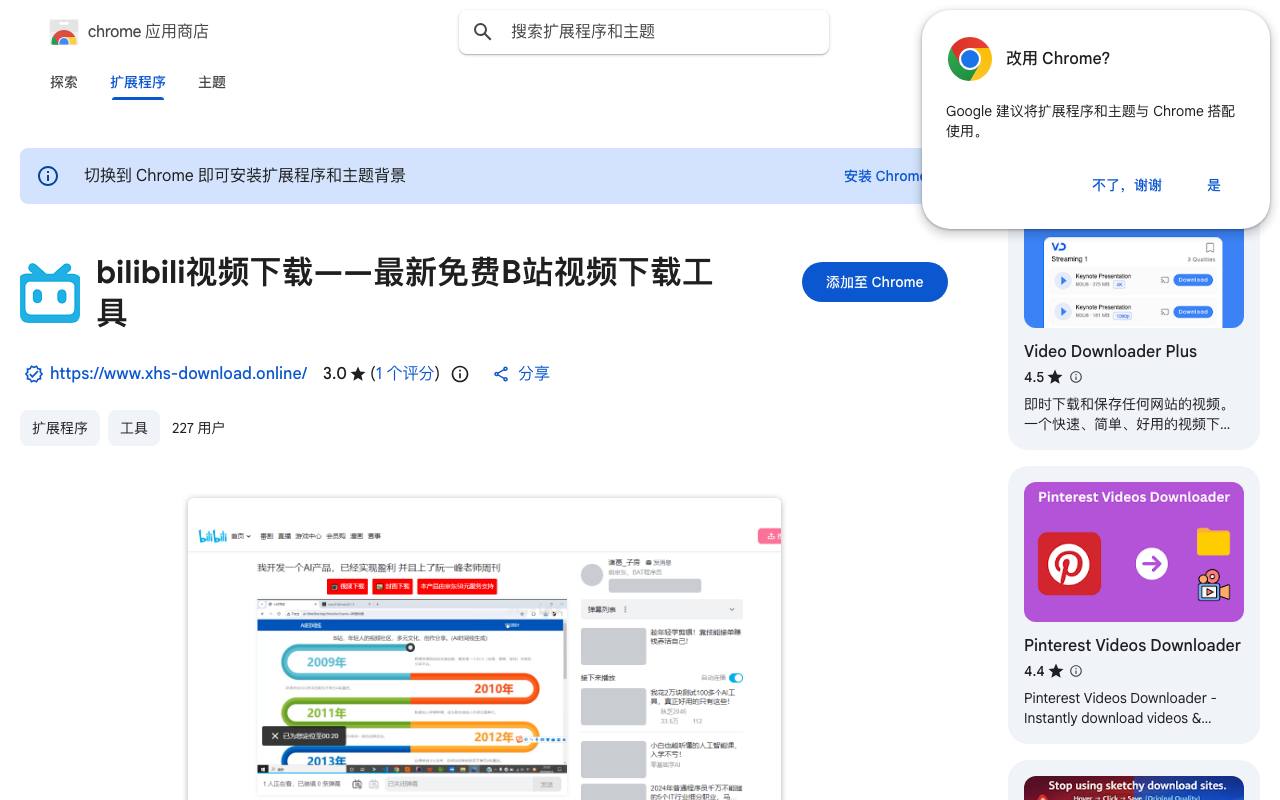Image resolution: width=1280 pixels, height=800 pixels.
Task: Switch to the 主题 tab
Action: point(212,82)
